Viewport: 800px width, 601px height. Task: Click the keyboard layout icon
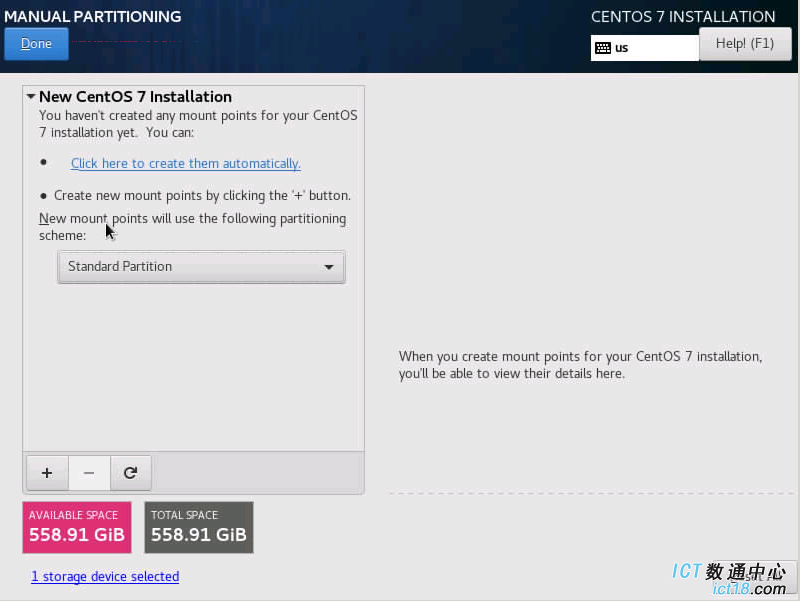pyautogui.click(x=603, y=48)
